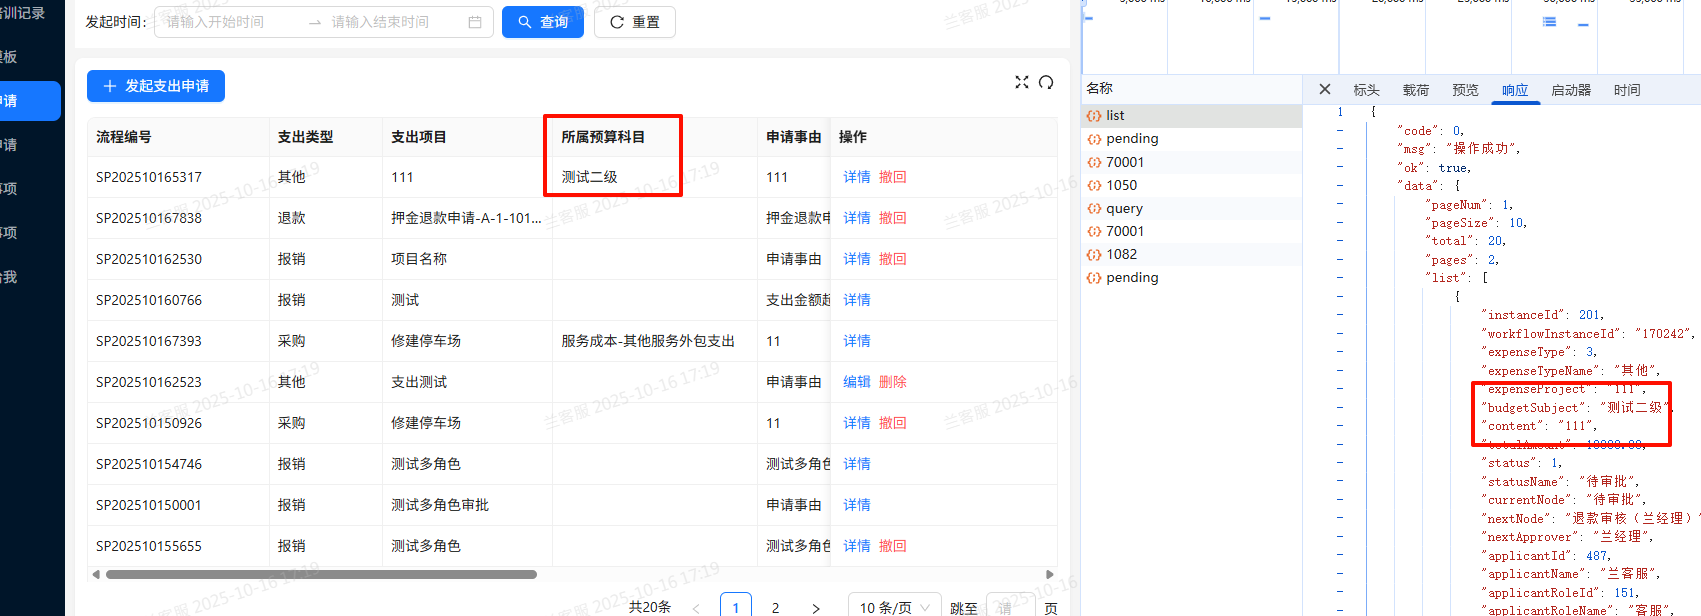Click the refresh icon above the table
Image resolution: width=1701 pixels, height=616 pixels.
coord(1046,82)
